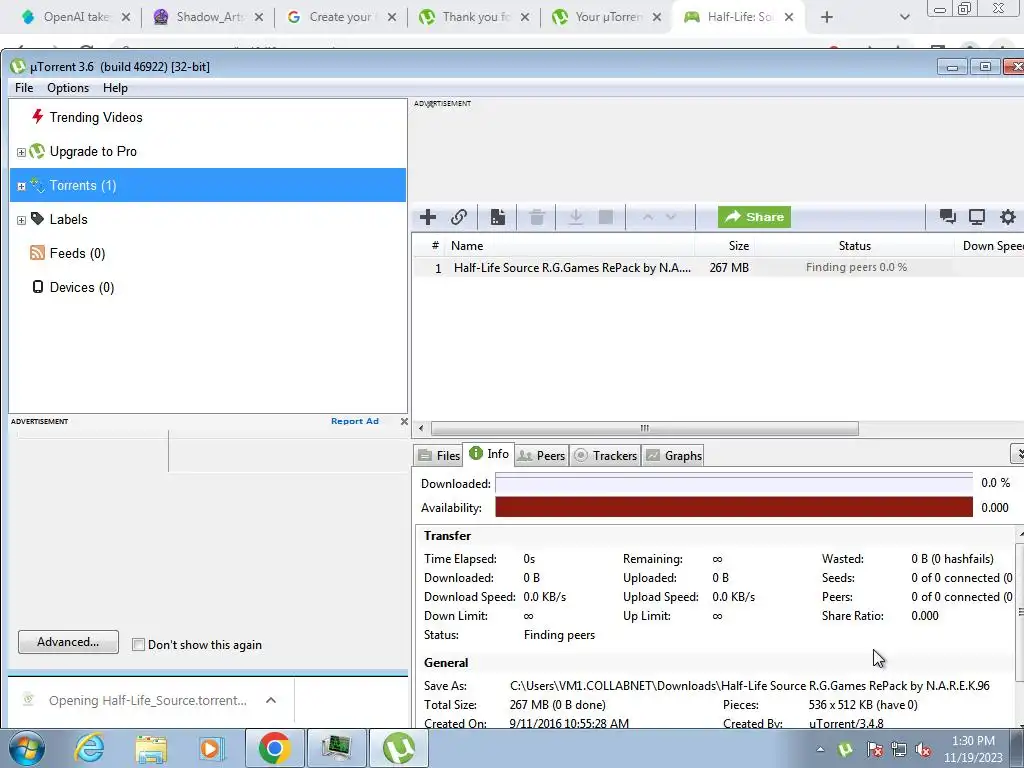
Task: Click the Stop Torrent square icon
Action: click(606, 217)
